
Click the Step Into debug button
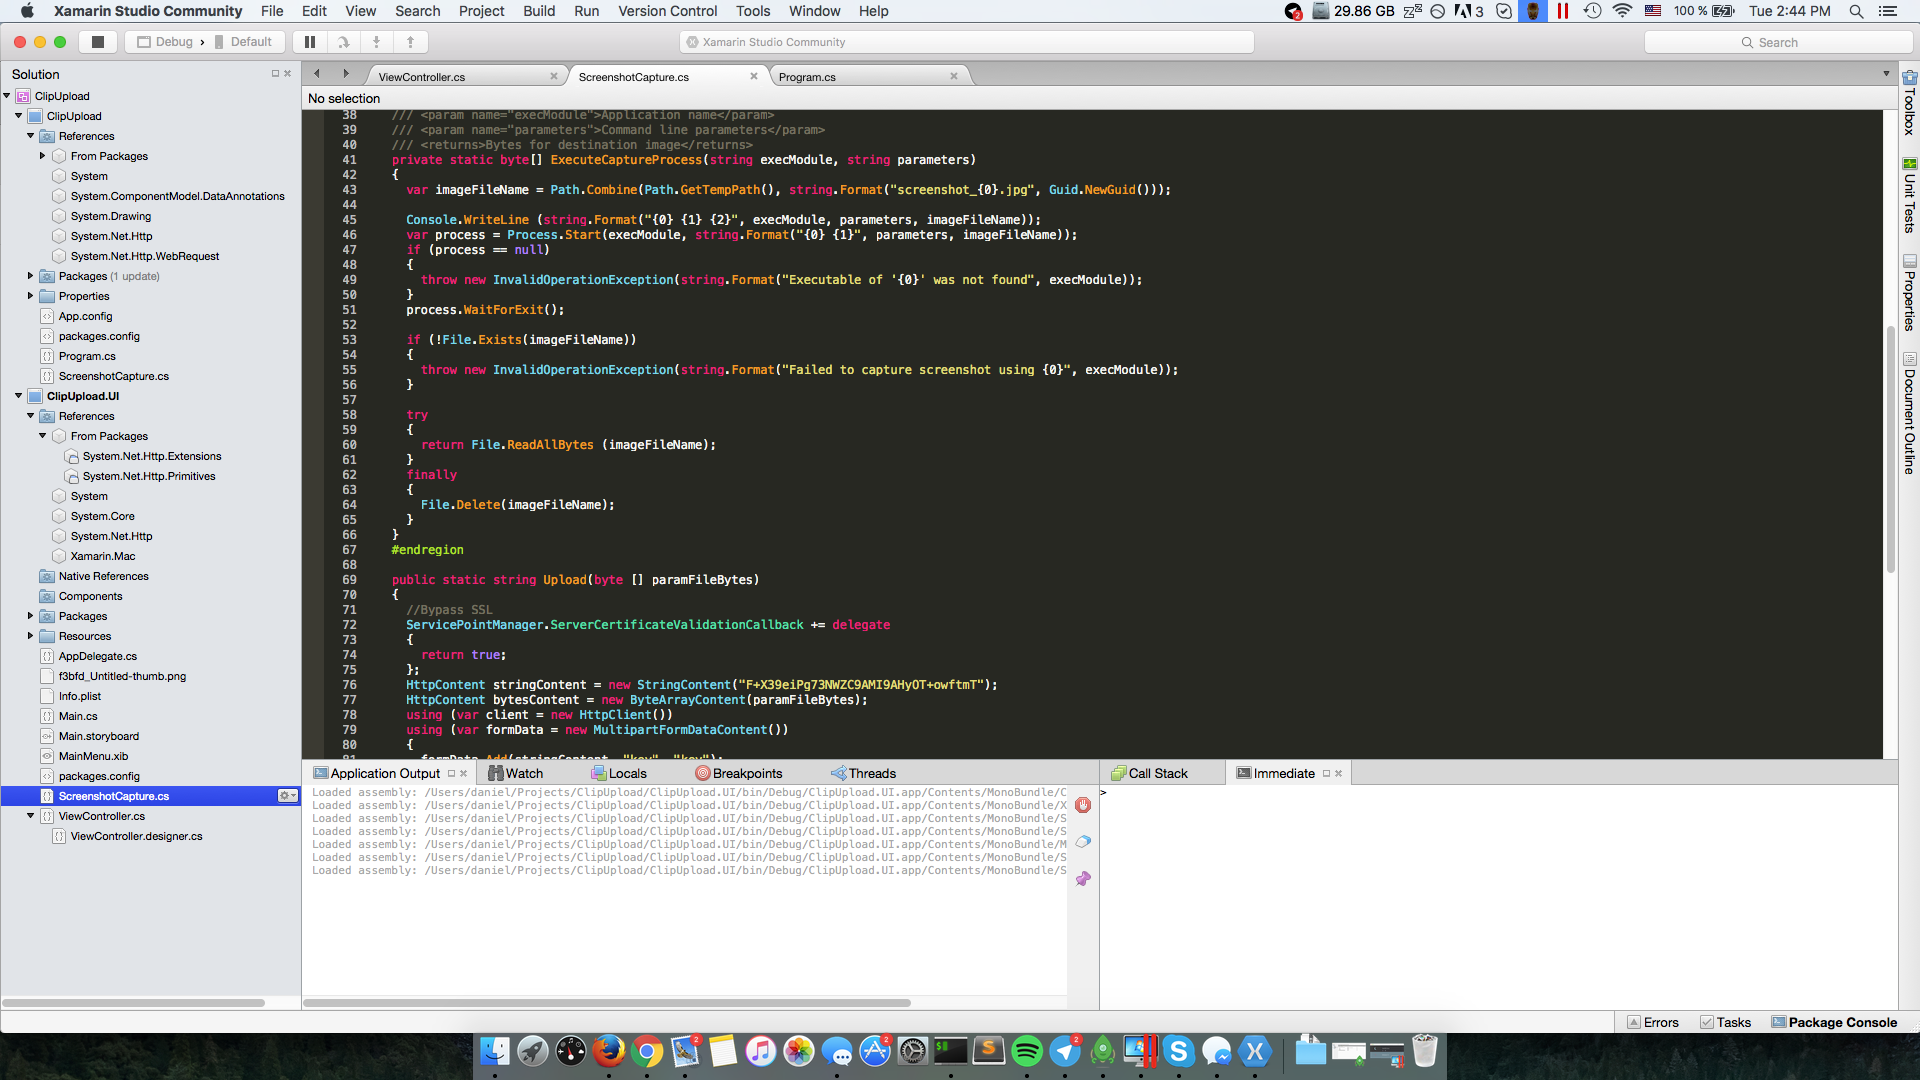tap(377, 42)
